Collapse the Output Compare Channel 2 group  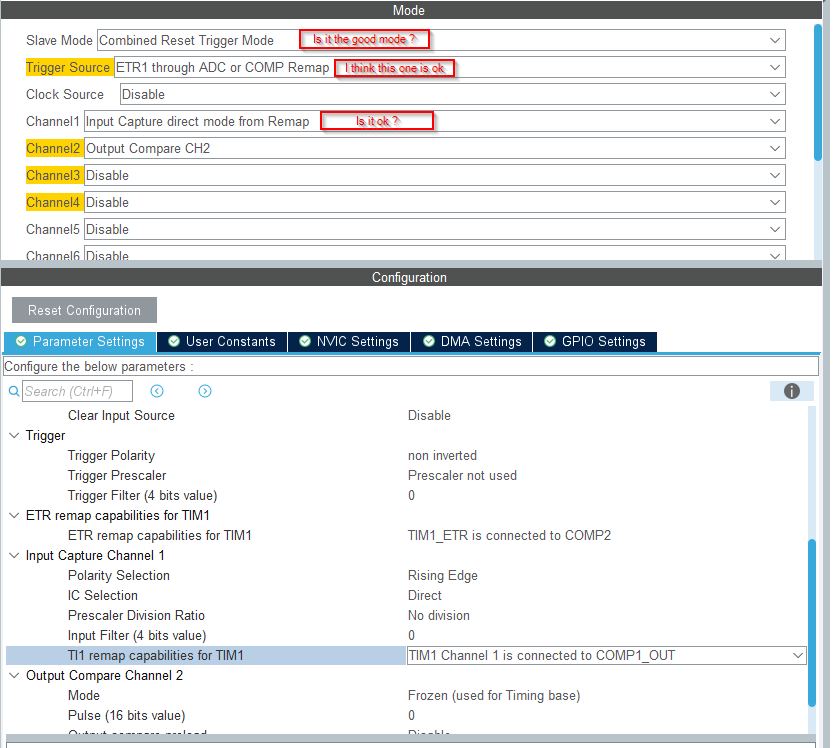14,676
